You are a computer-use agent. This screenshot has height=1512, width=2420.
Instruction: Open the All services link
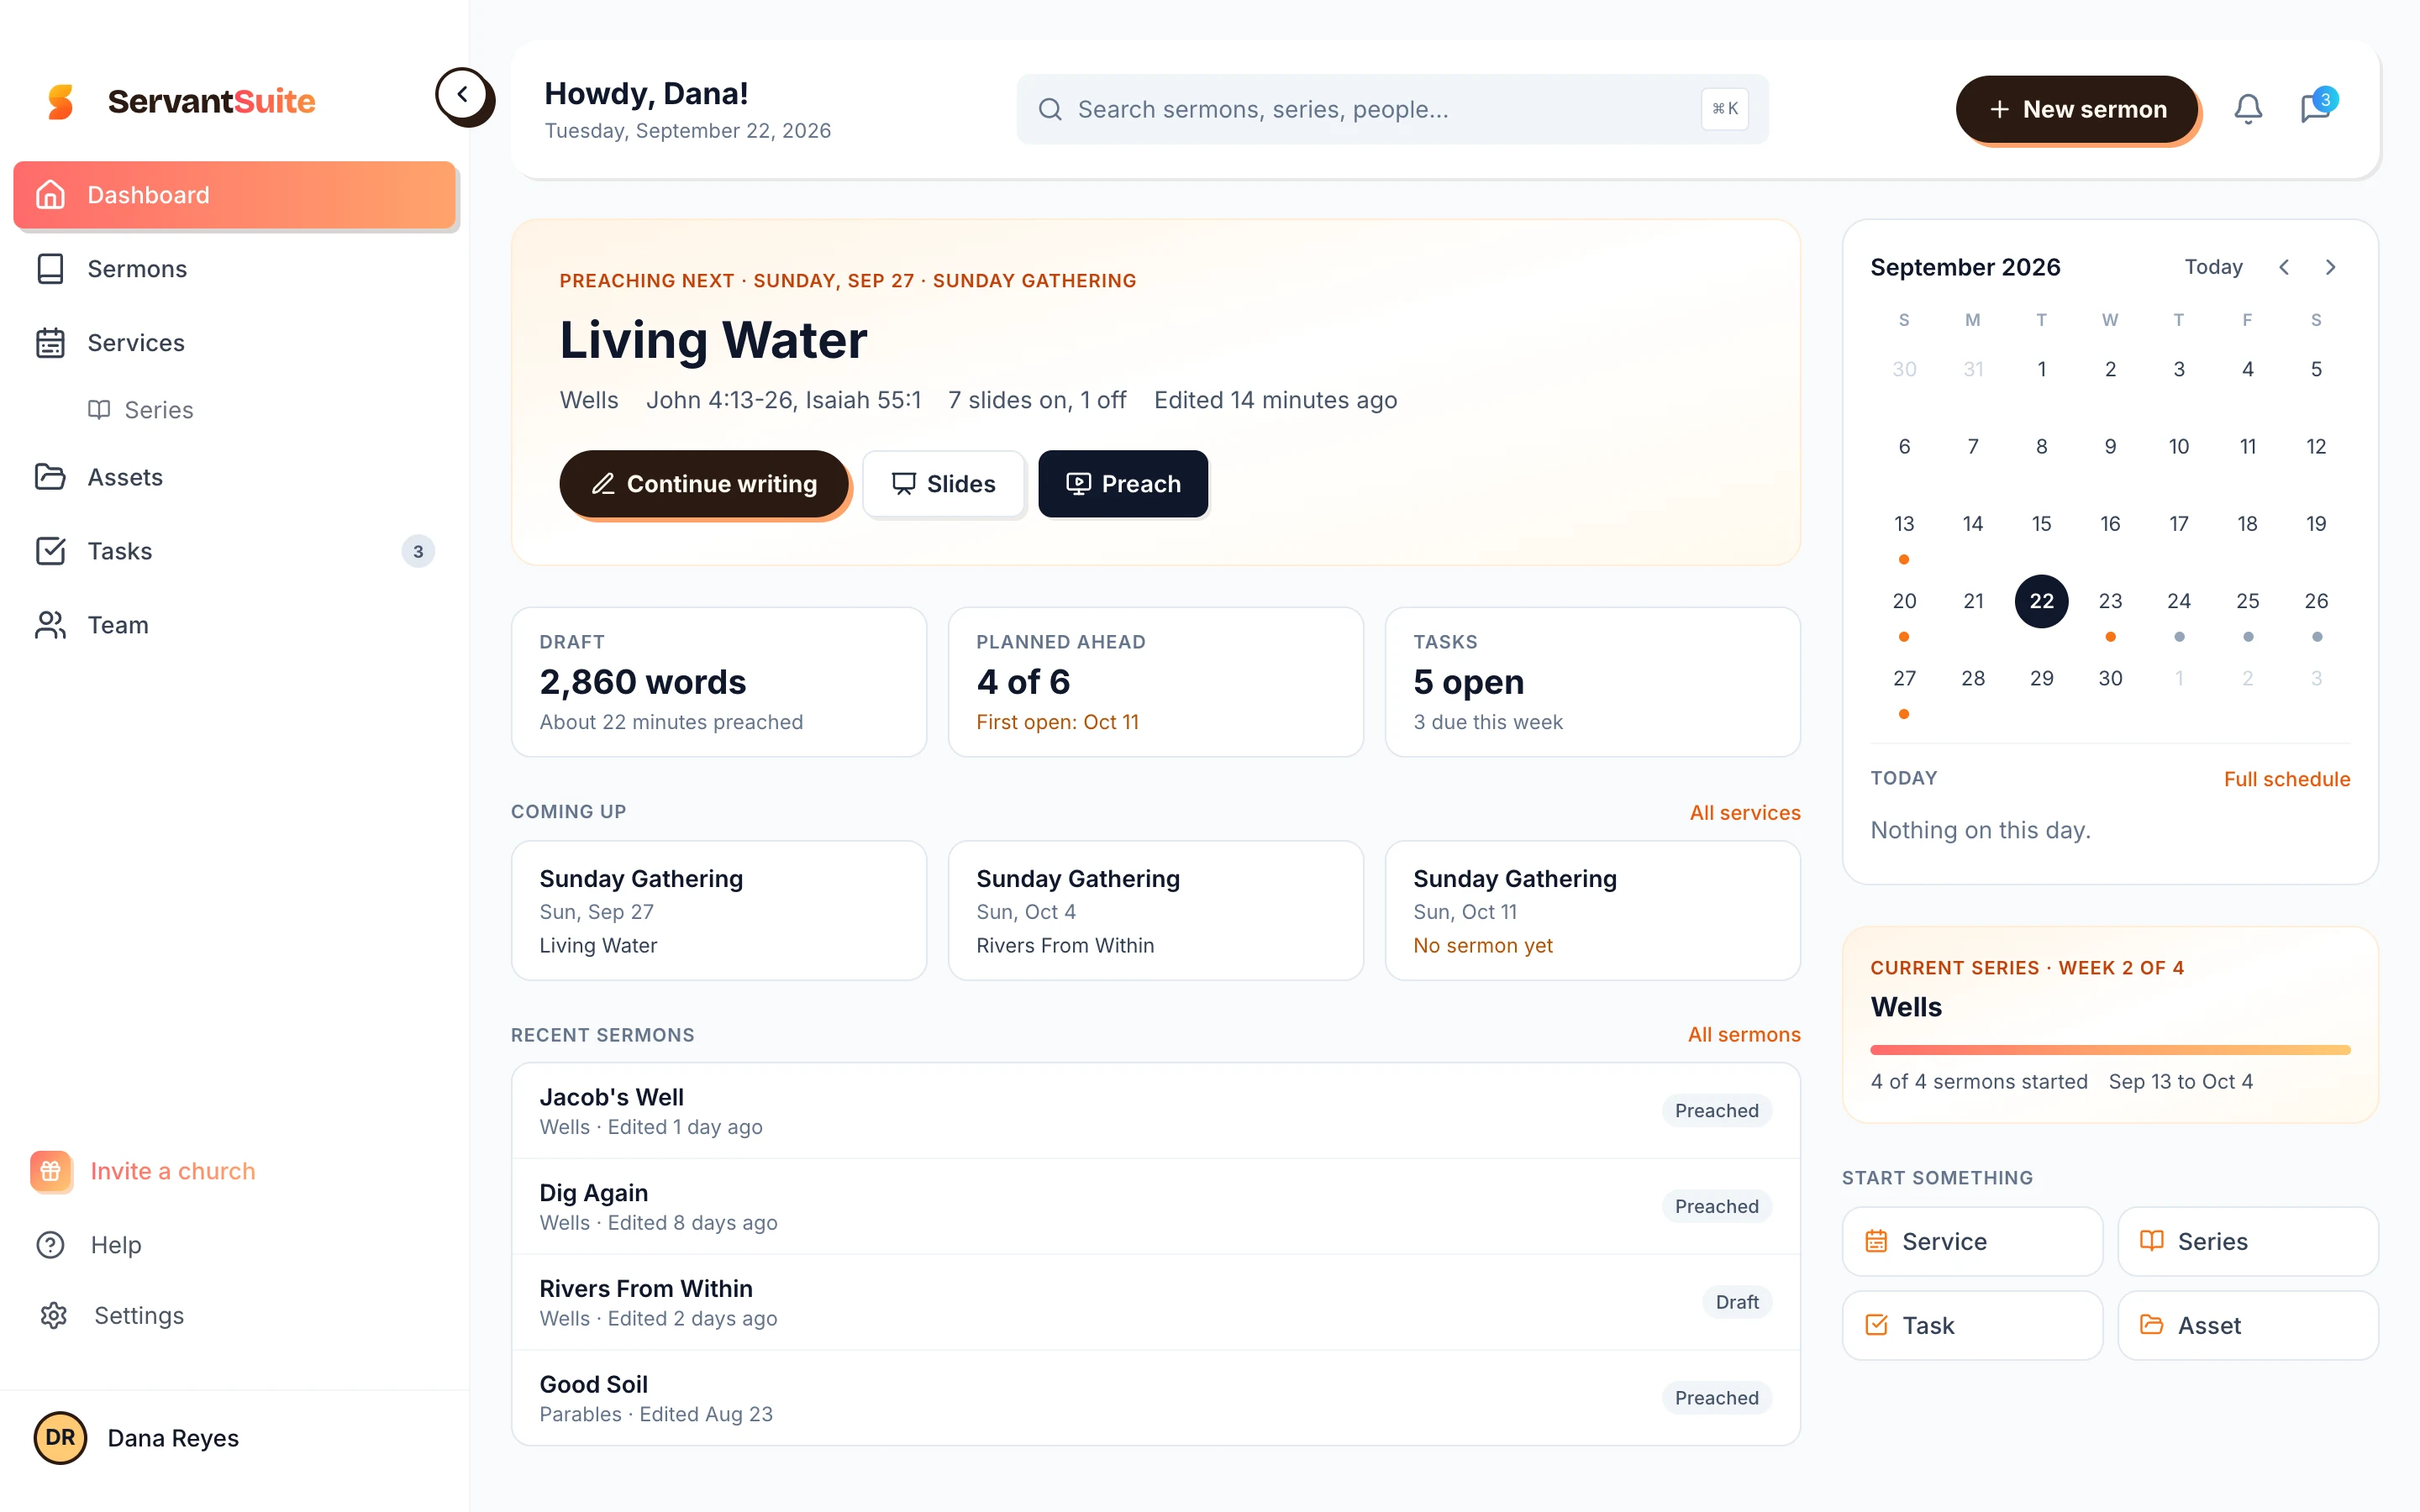click(x=1744, y=812)
